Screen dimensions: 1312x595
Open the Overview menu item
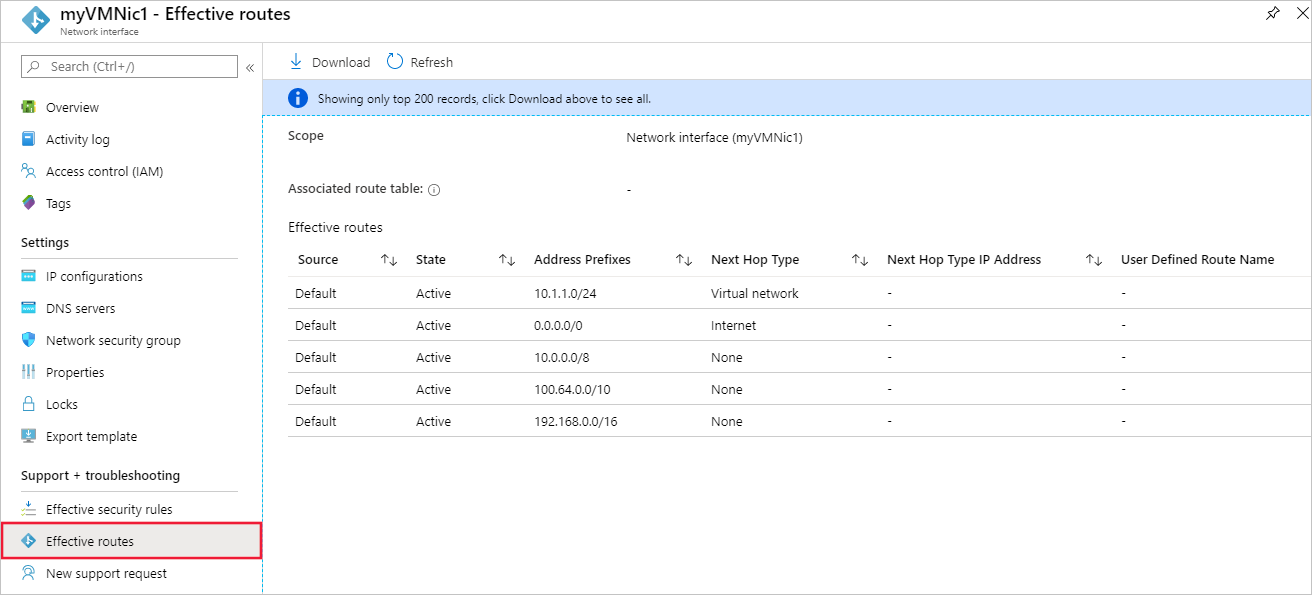[72, 107]
